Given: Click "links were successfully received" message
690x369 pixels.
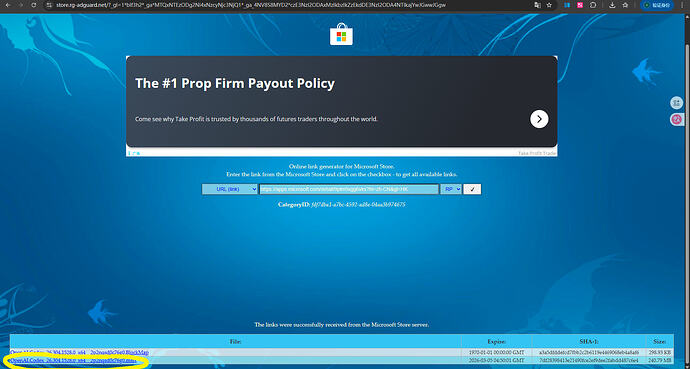Looking at the screenshot, I should point(341,325).
